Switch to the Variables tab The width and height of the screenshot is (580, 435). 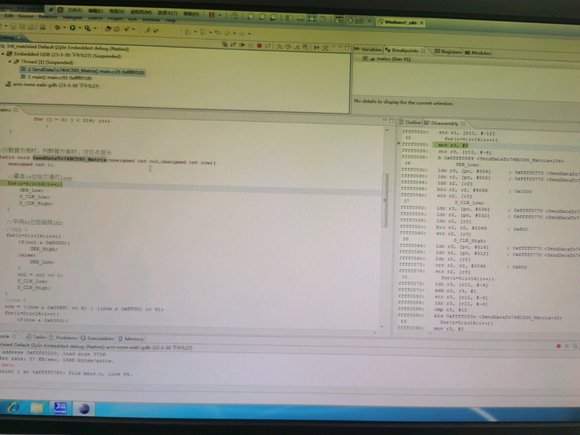pos(368,50)
